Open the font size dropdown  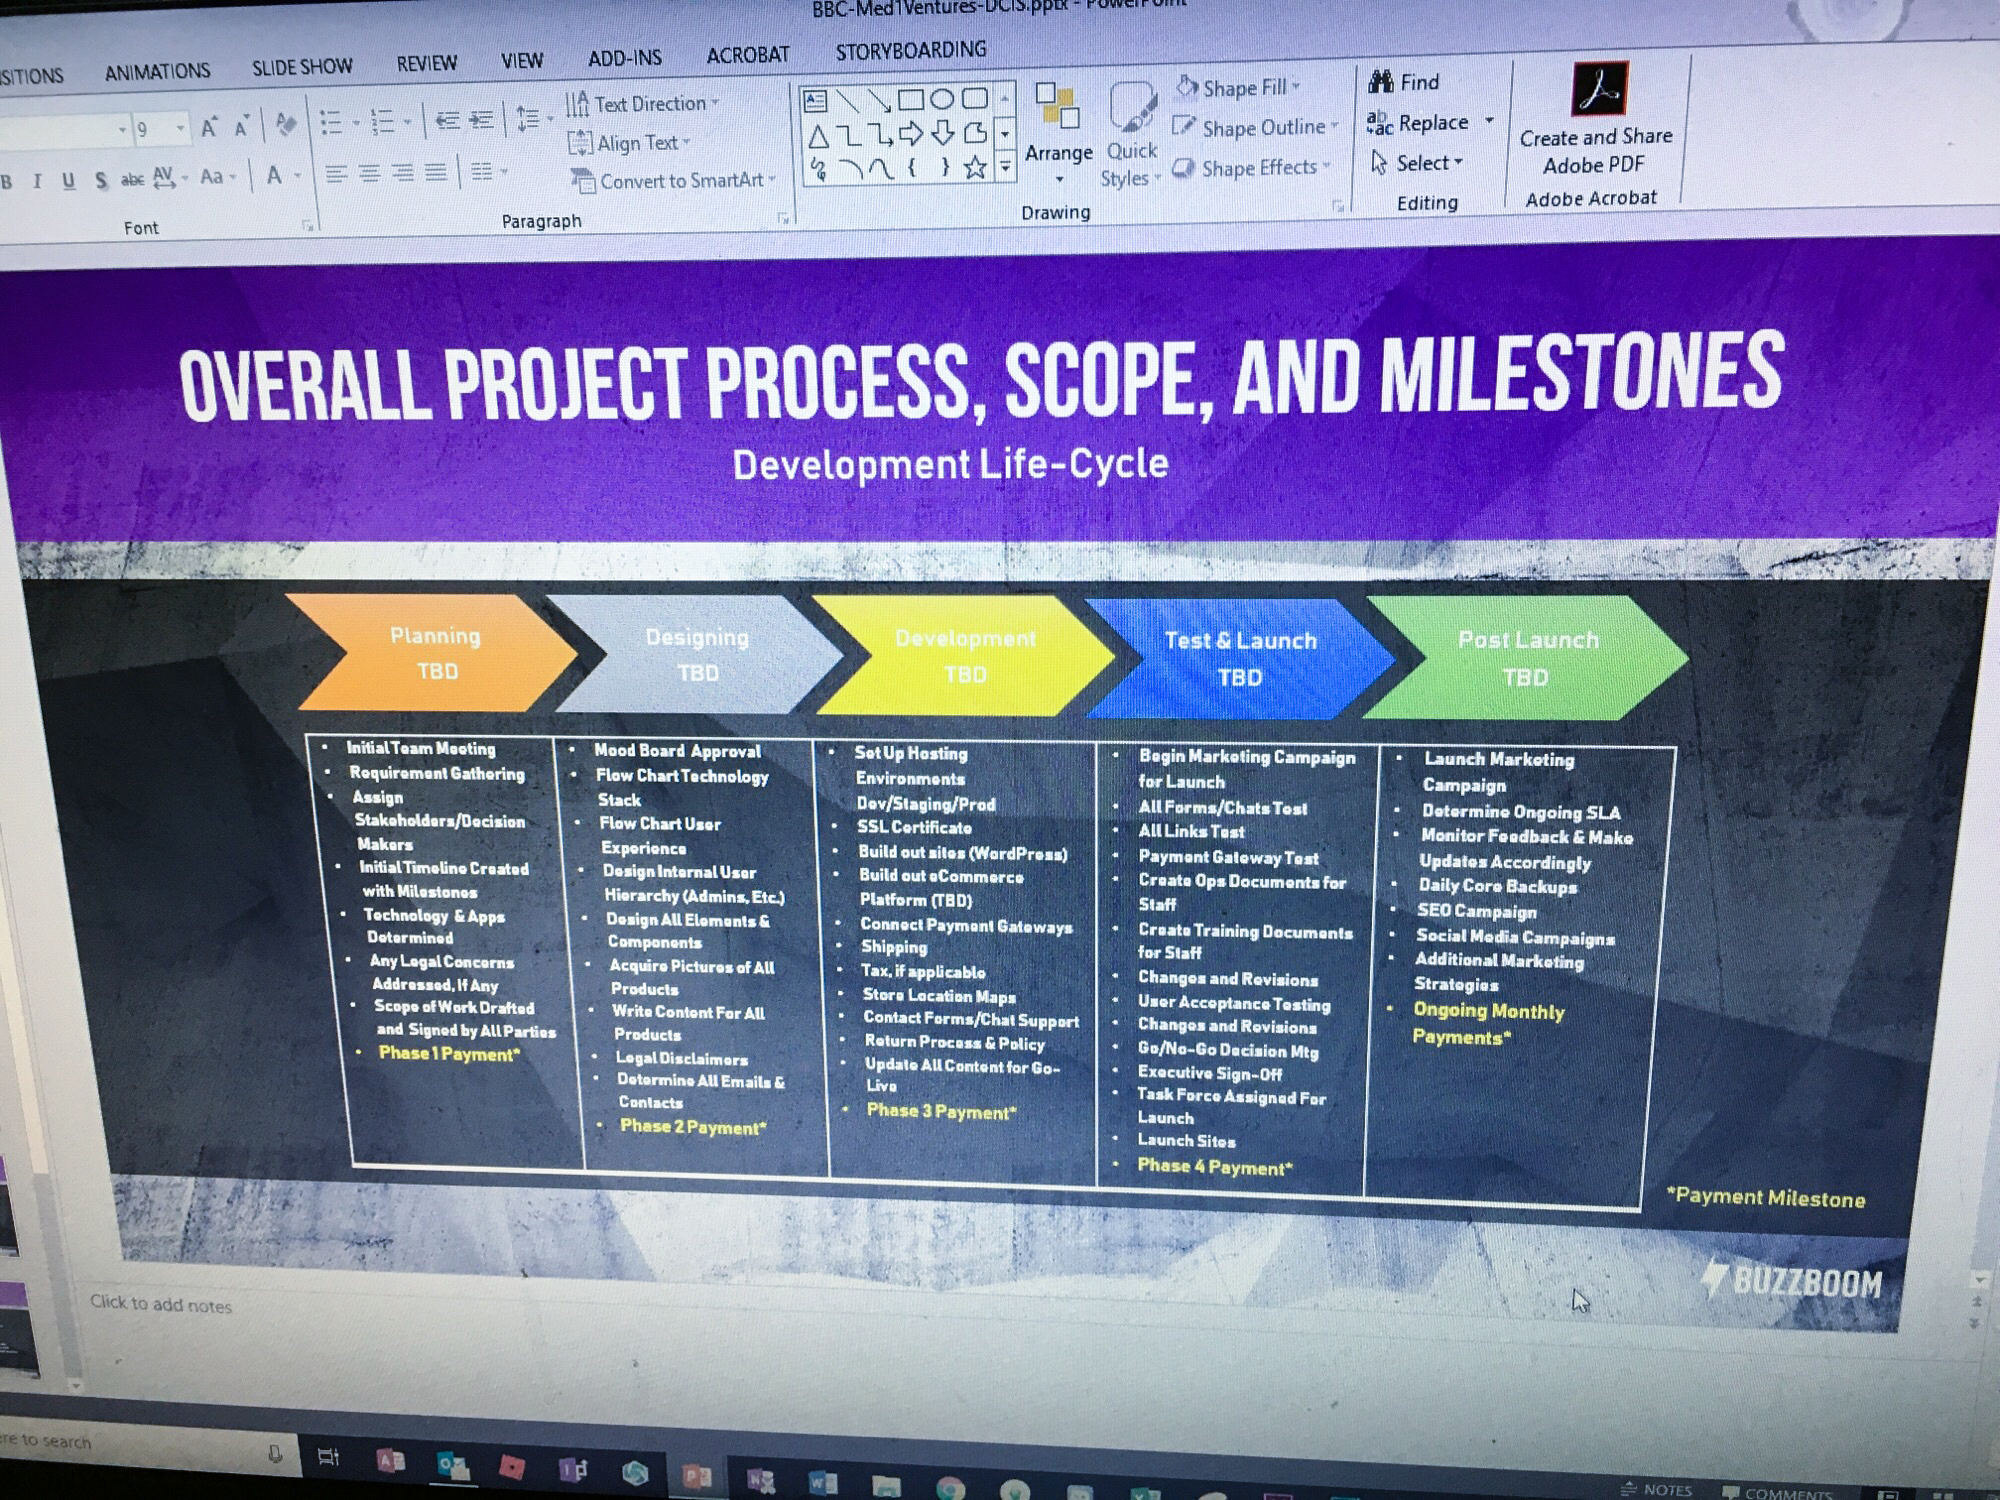click(180, 129)
